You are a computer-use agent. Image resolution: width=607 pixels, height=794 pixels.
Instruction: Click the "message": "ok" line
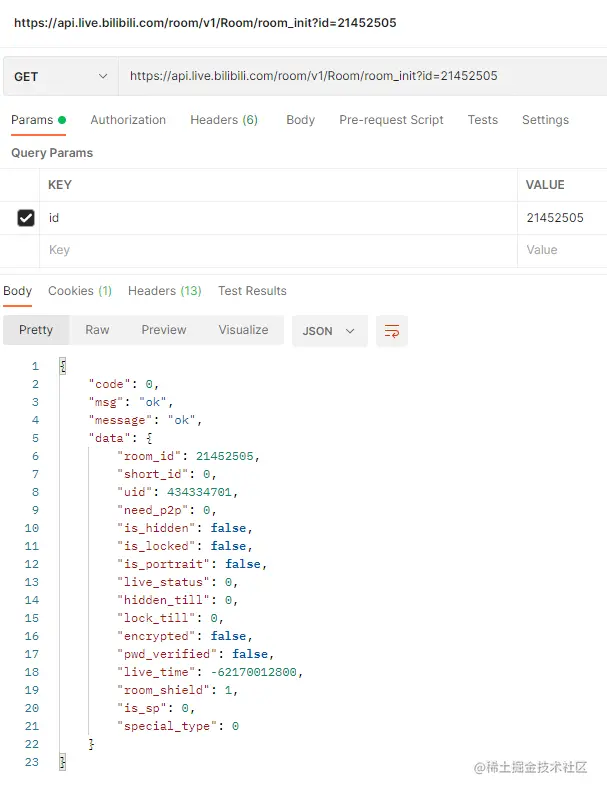tap(145, 420)
